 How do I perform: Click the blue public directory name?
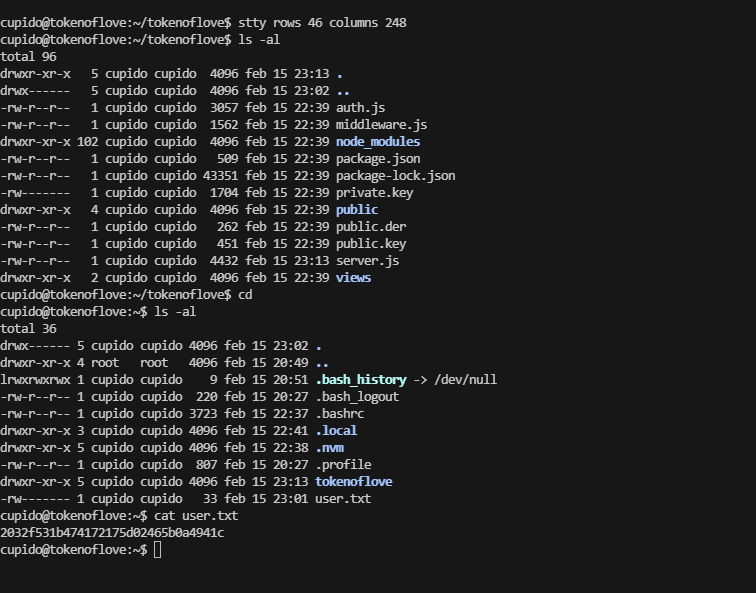point(356,209)
